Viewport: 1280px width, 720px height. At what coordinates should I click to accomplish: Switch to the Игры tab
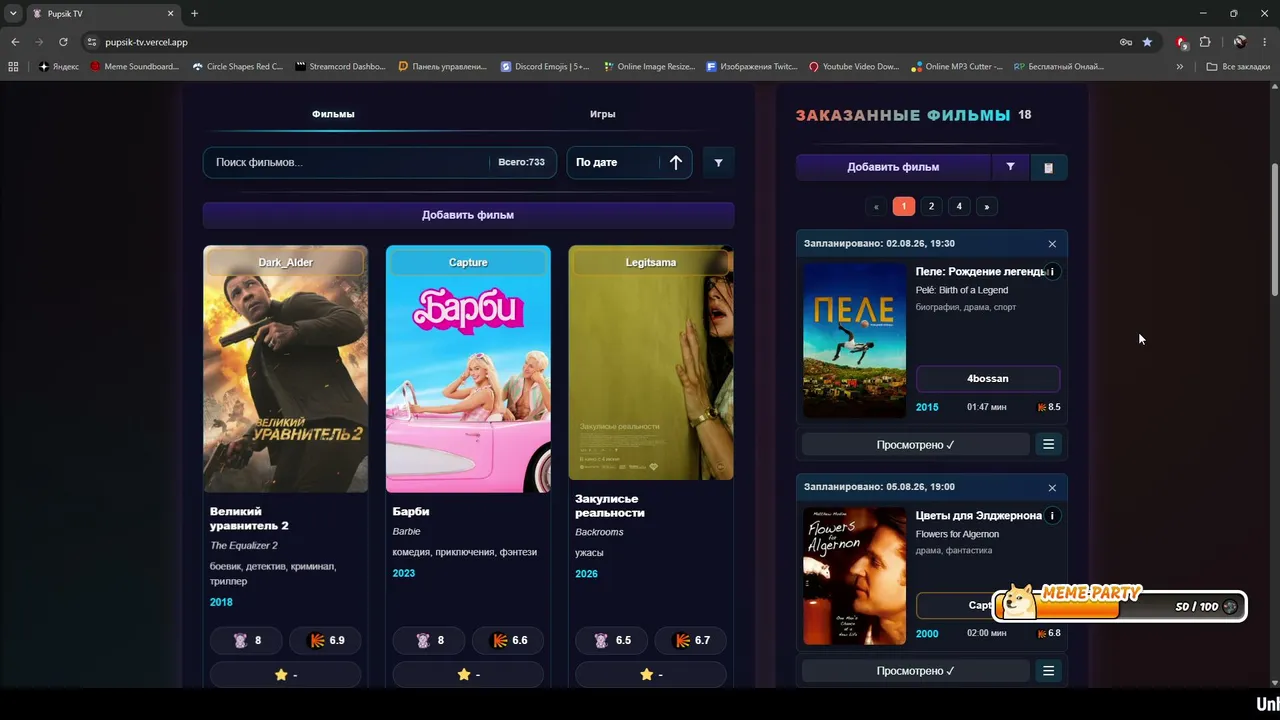602,114
